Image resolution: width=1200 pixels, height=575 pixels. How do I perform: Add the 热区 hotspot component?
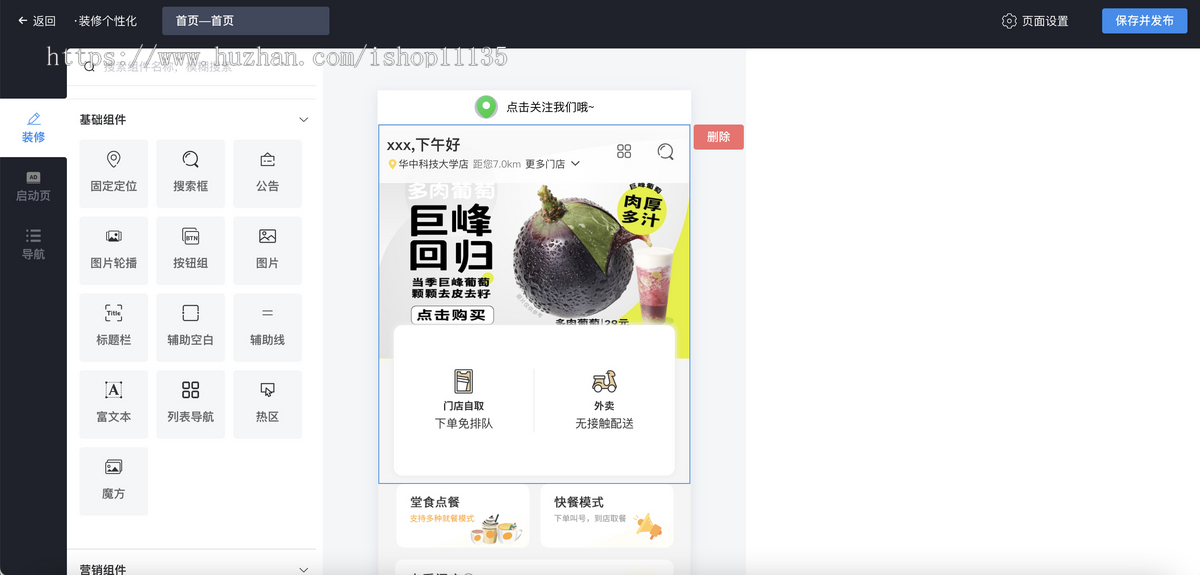267,404
